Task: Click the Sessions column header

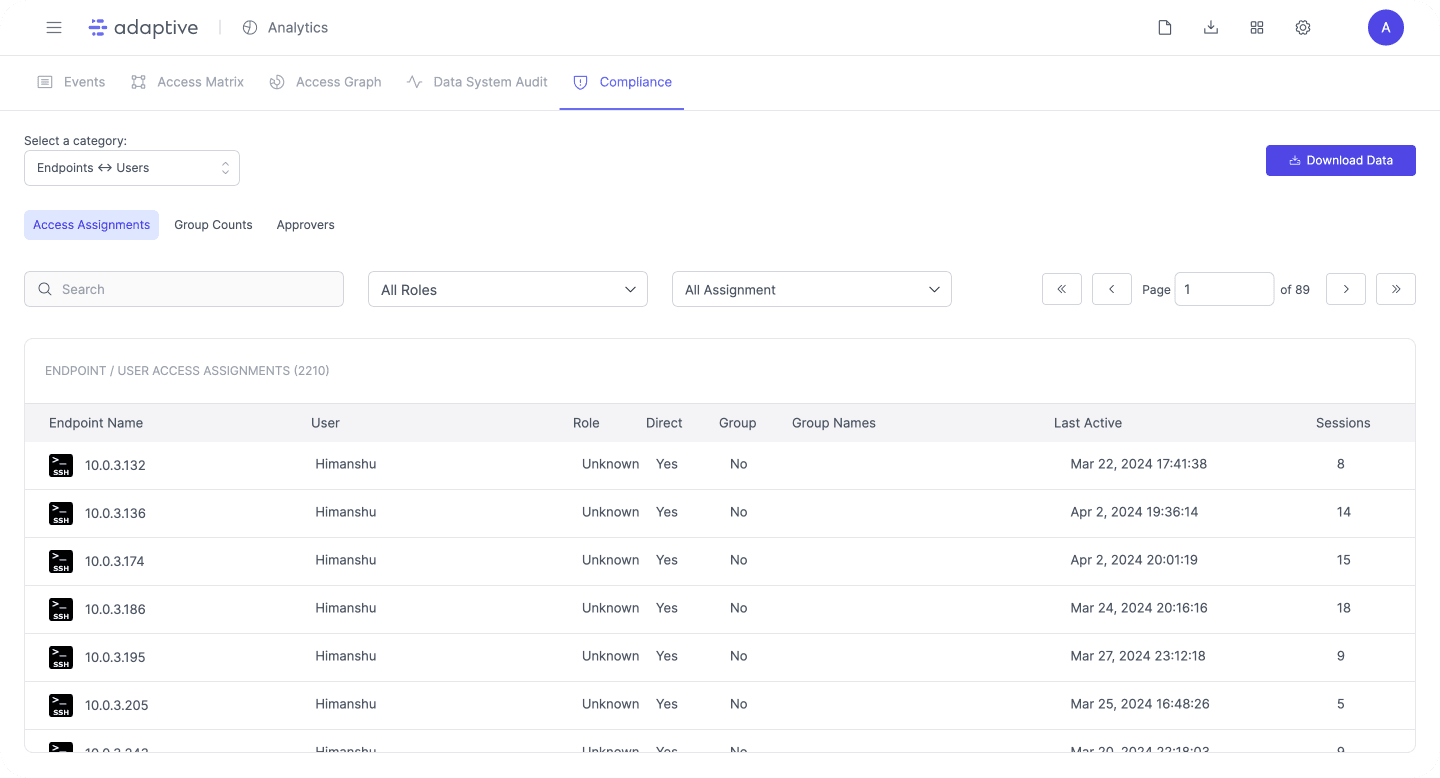Action: pos(1343,423)
